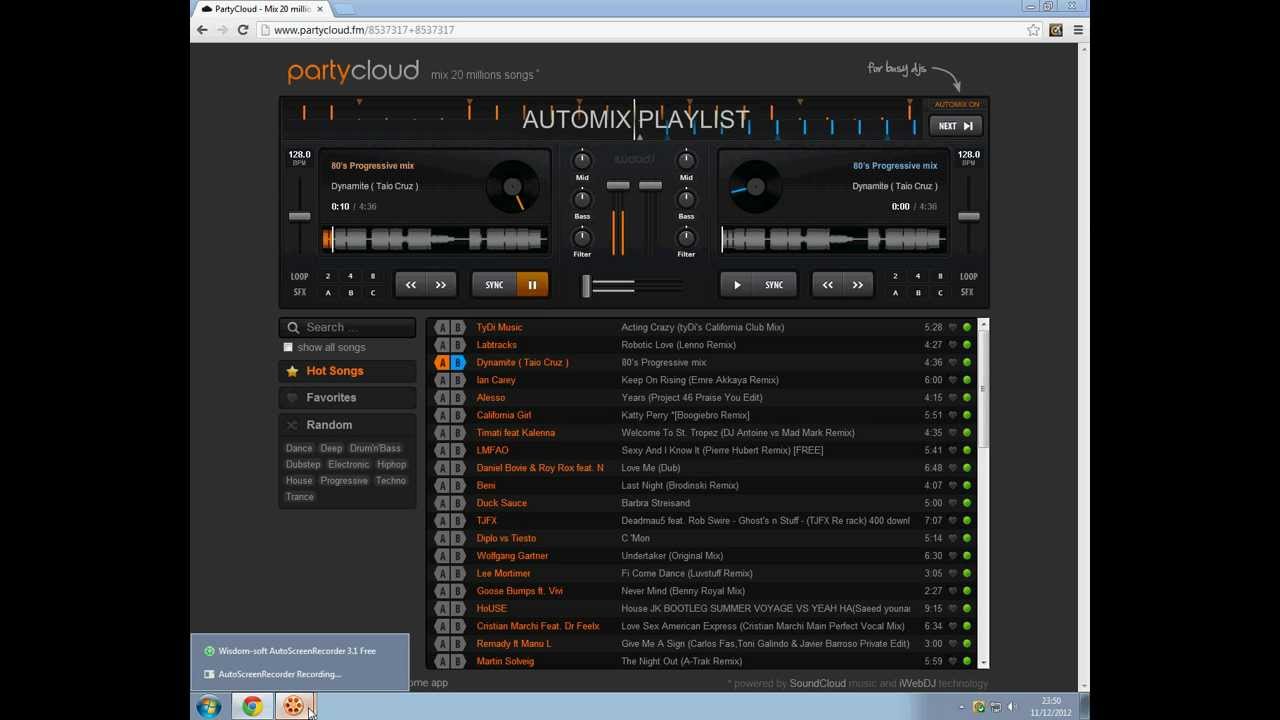Click the left channel volume fader
The image size is (1280, 720).
[x=618, y=186]
